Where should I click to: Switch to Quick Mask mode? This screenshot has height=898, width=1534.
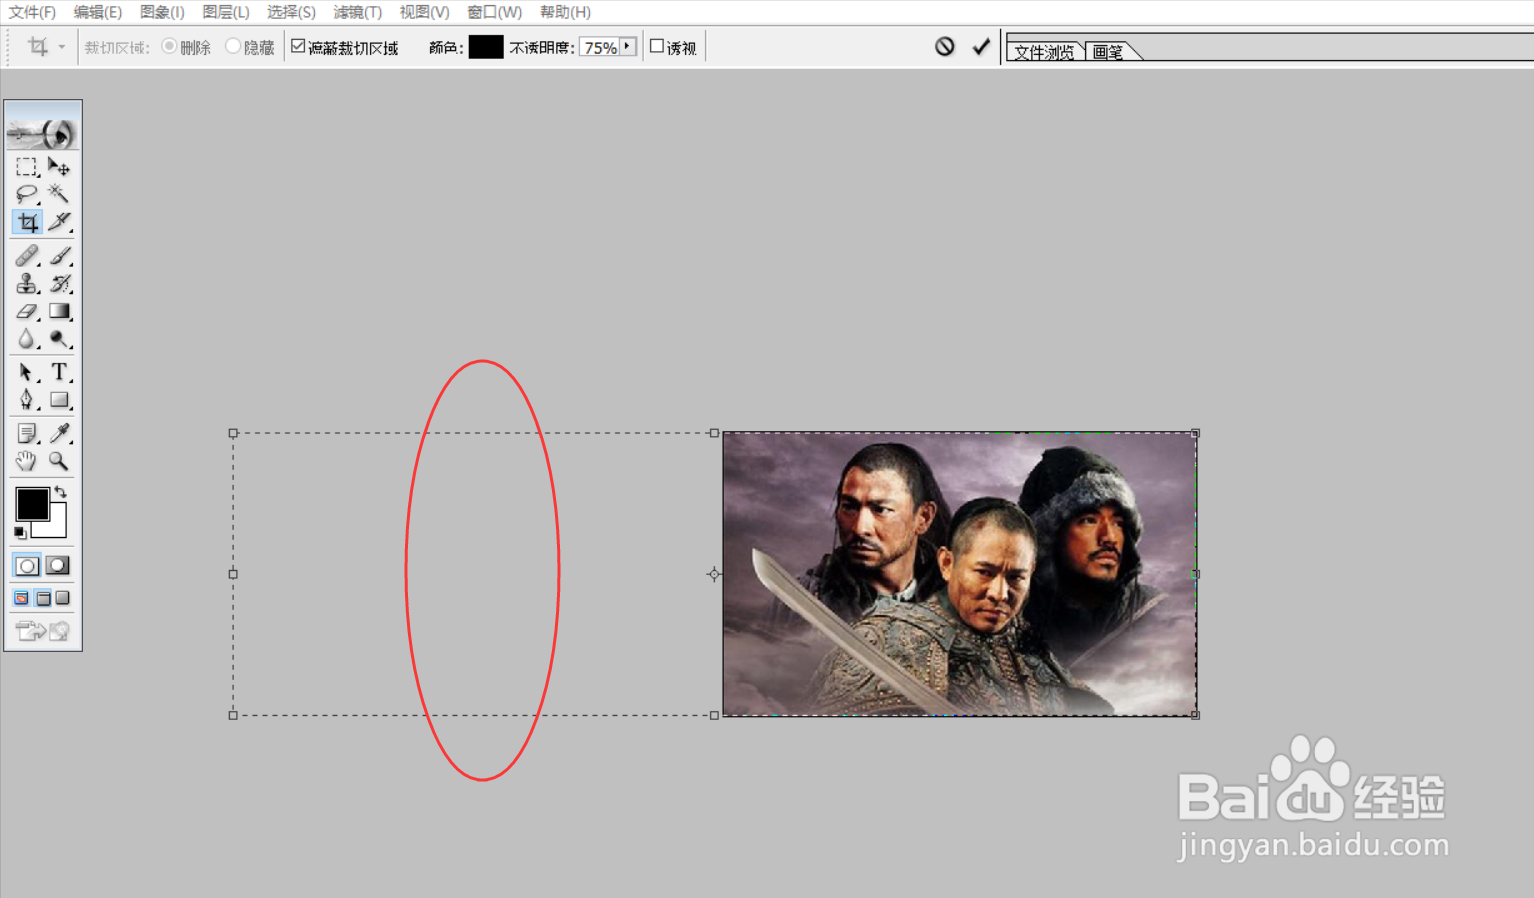click(58, 566)
